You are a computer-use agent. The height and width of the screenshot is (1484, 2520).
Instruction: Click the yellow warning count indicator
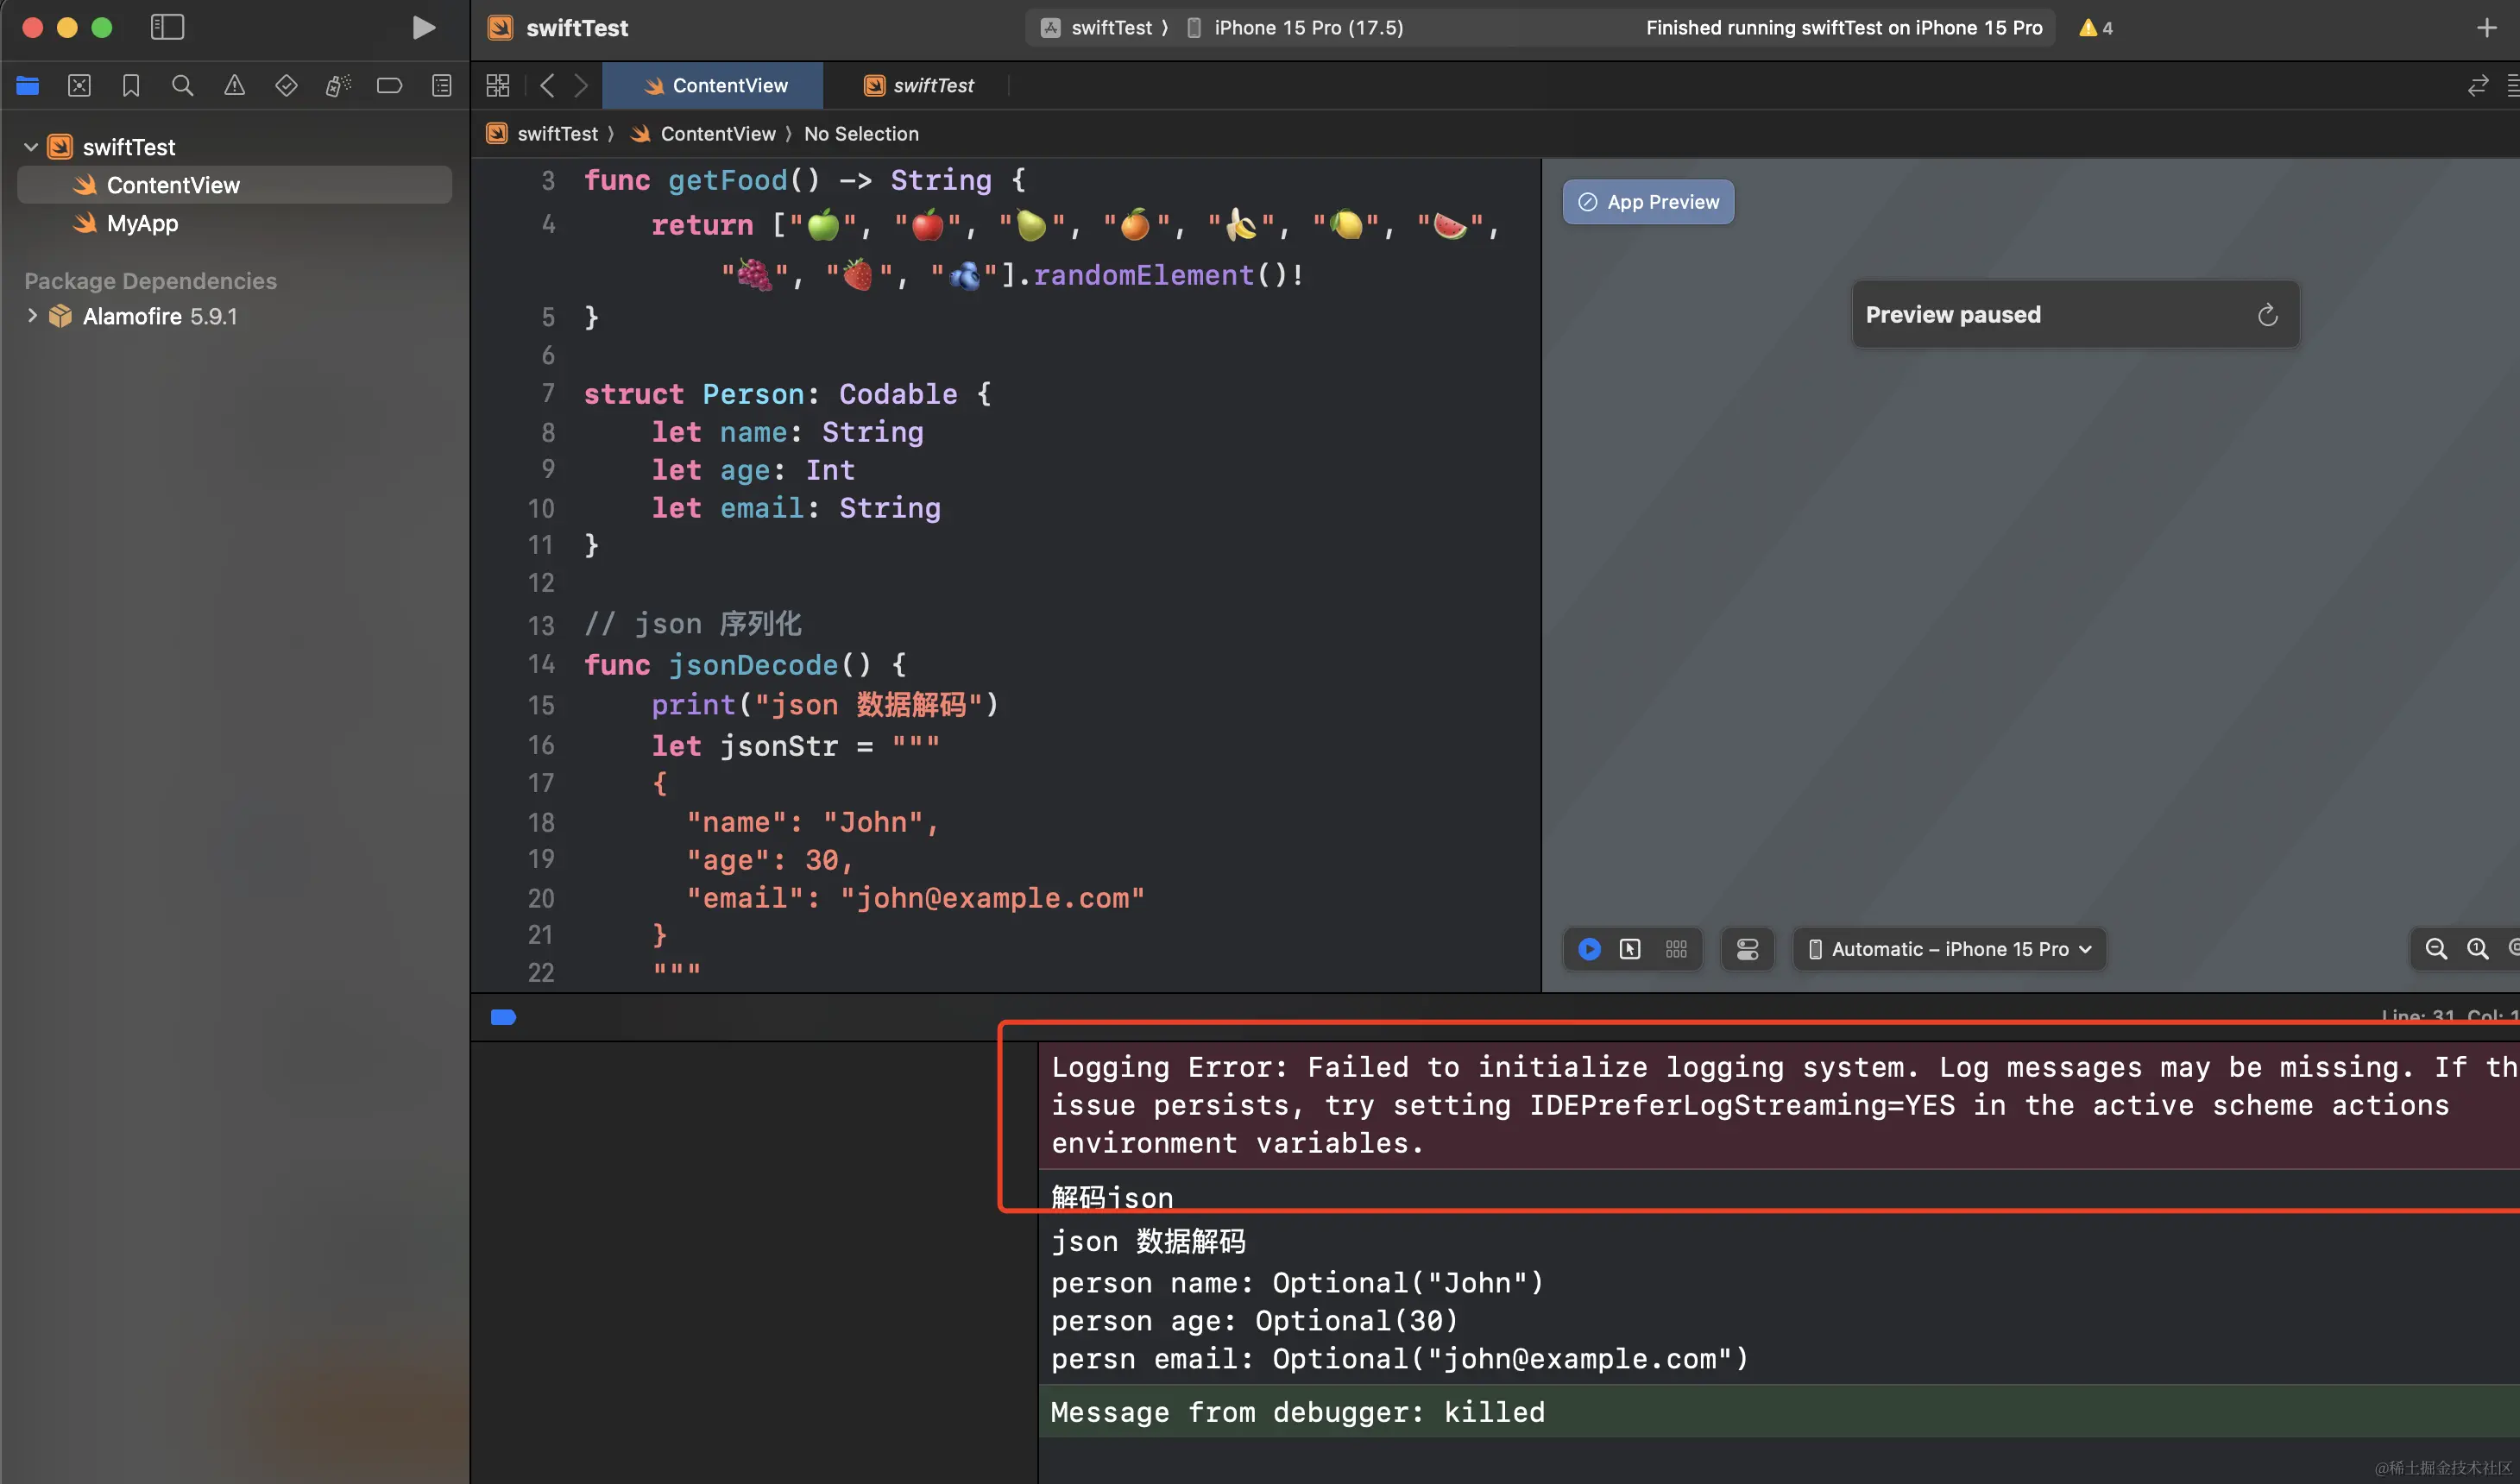[2095, 28]
